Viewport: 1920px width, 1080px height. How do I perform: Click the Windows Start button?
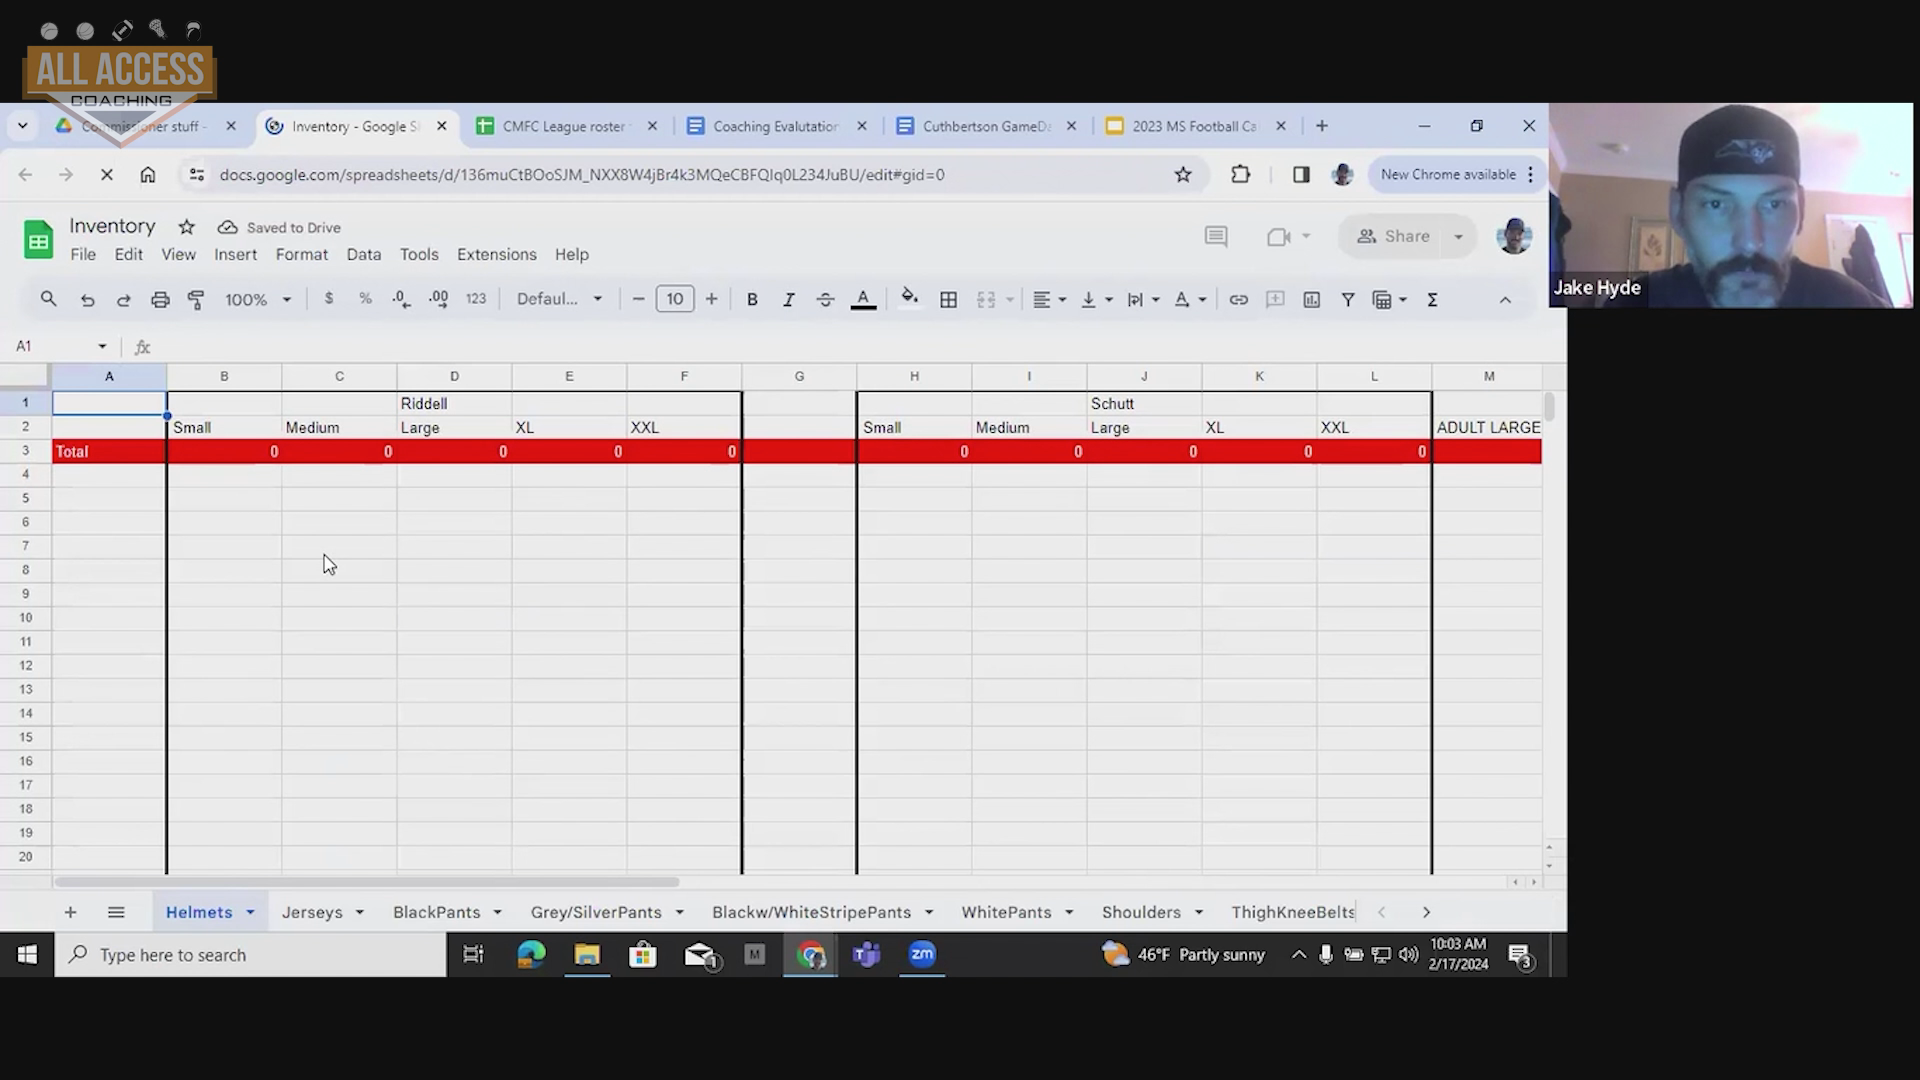tap(27, 955)
